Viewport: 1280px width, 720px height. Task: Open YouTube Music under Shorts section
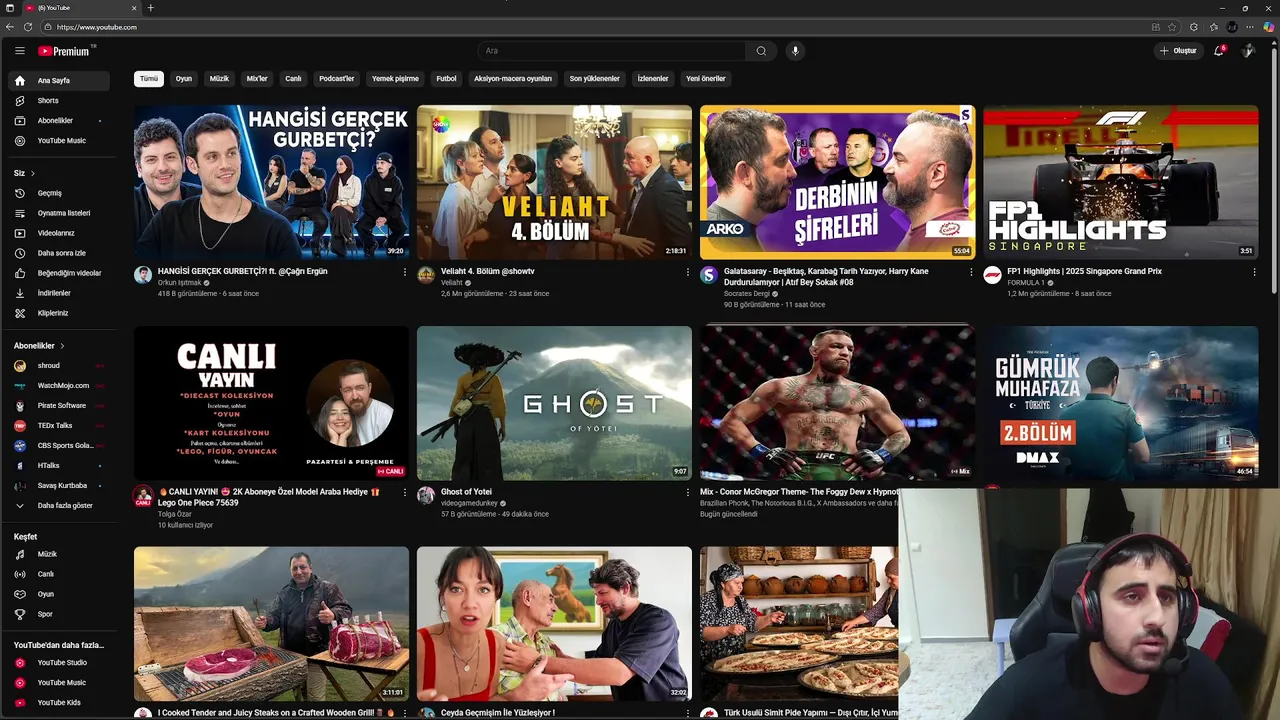click(58, 140)
